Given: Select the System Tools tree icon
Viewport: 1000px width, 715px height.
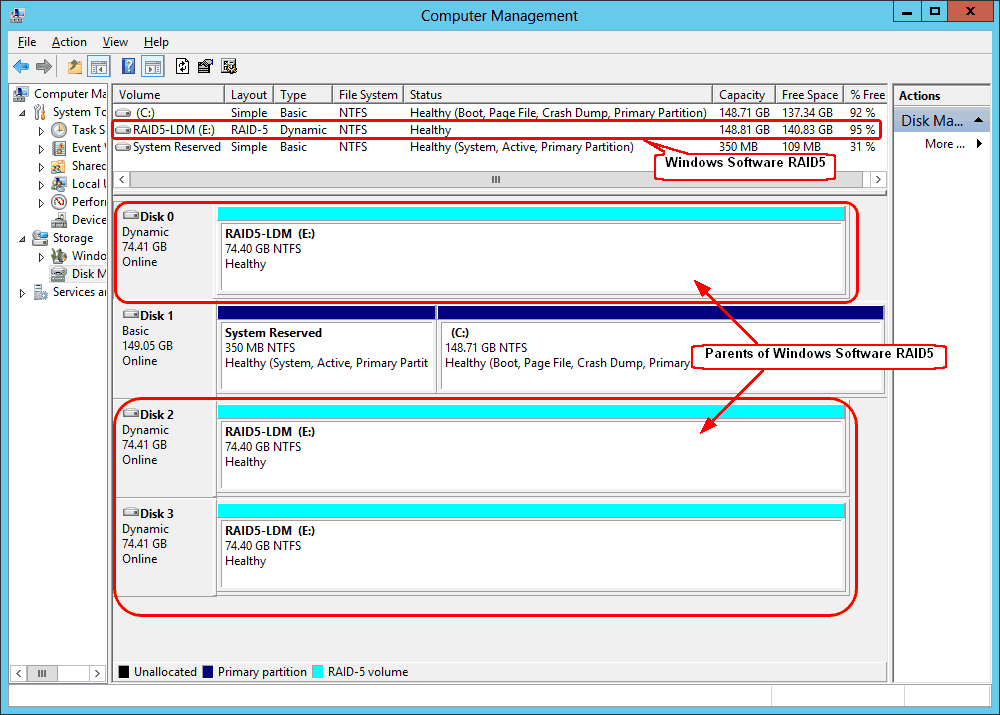Looking at the screenshot, I should (40, 112).
